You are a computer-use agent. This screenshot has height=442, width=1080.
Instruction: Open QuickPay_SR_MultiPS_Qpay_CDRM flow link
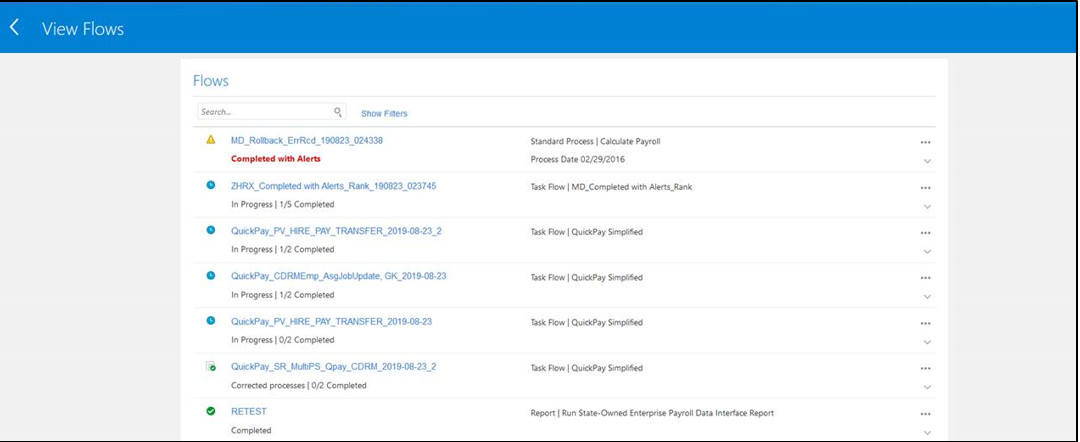(x=333, y=366)
